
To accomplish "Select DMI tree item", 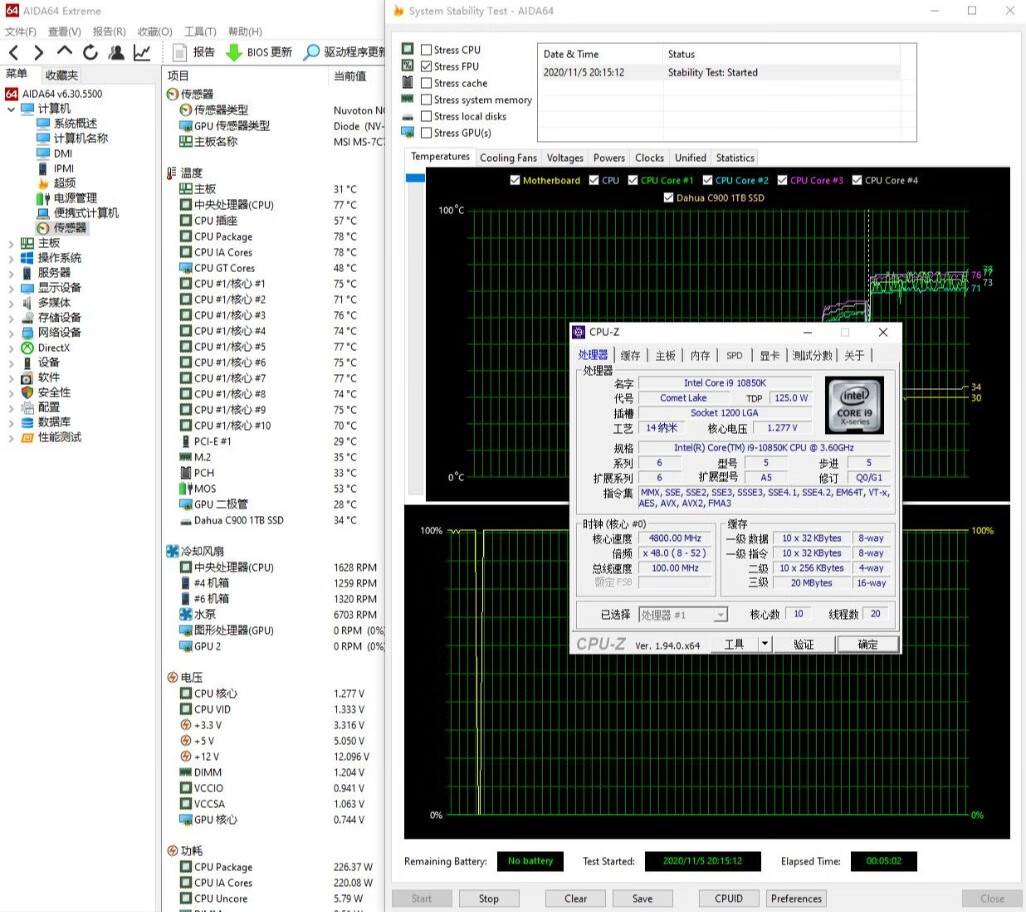I will click(63, 153).
